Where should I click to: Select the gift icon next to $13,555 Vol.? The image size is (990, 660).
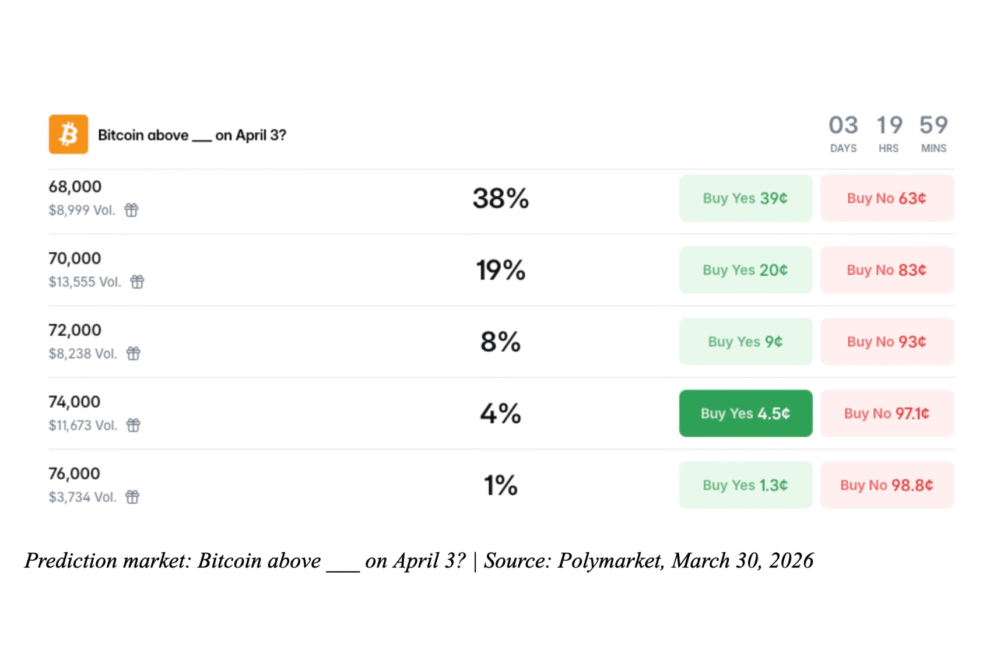[137, 282]
